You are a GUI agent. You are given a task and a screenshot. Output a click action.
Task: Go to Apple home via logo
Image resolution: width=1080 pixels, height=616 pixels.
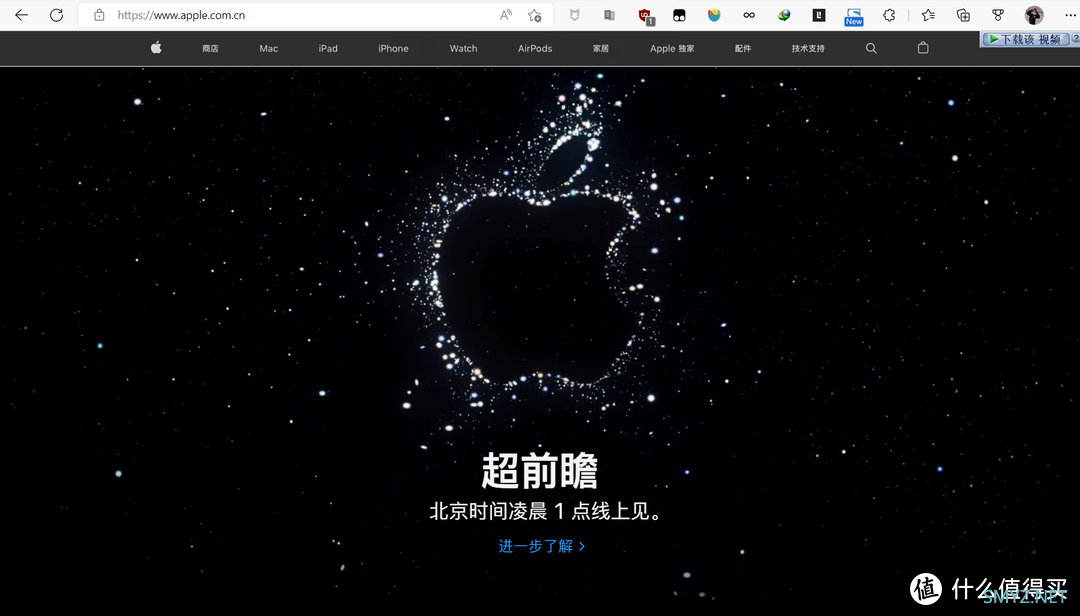click(156, 48)
